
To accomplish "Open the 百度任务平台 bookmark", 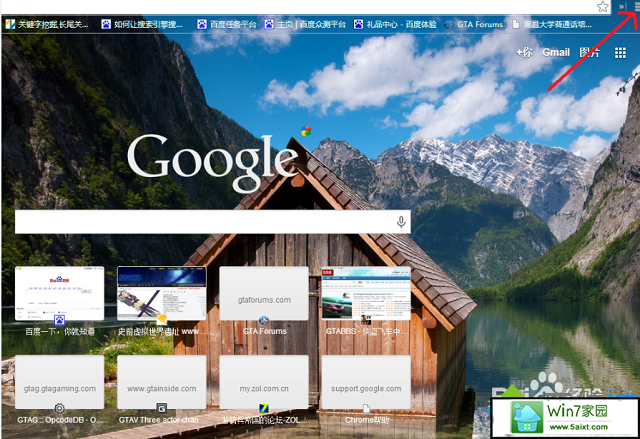I will point(227,24).
